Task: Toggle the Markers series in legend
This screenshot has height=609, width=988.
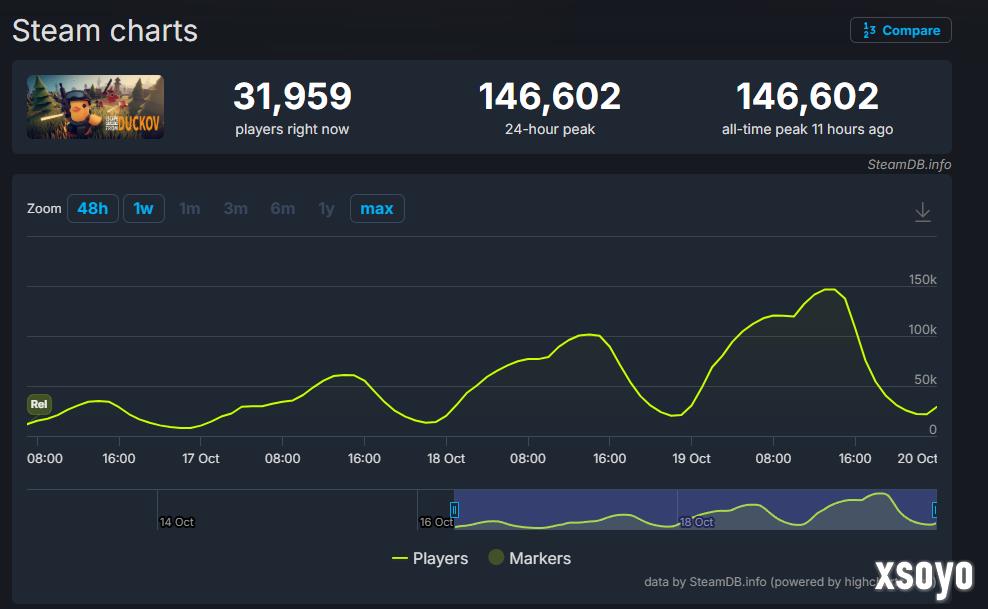Action: click(x=529, y=558)
